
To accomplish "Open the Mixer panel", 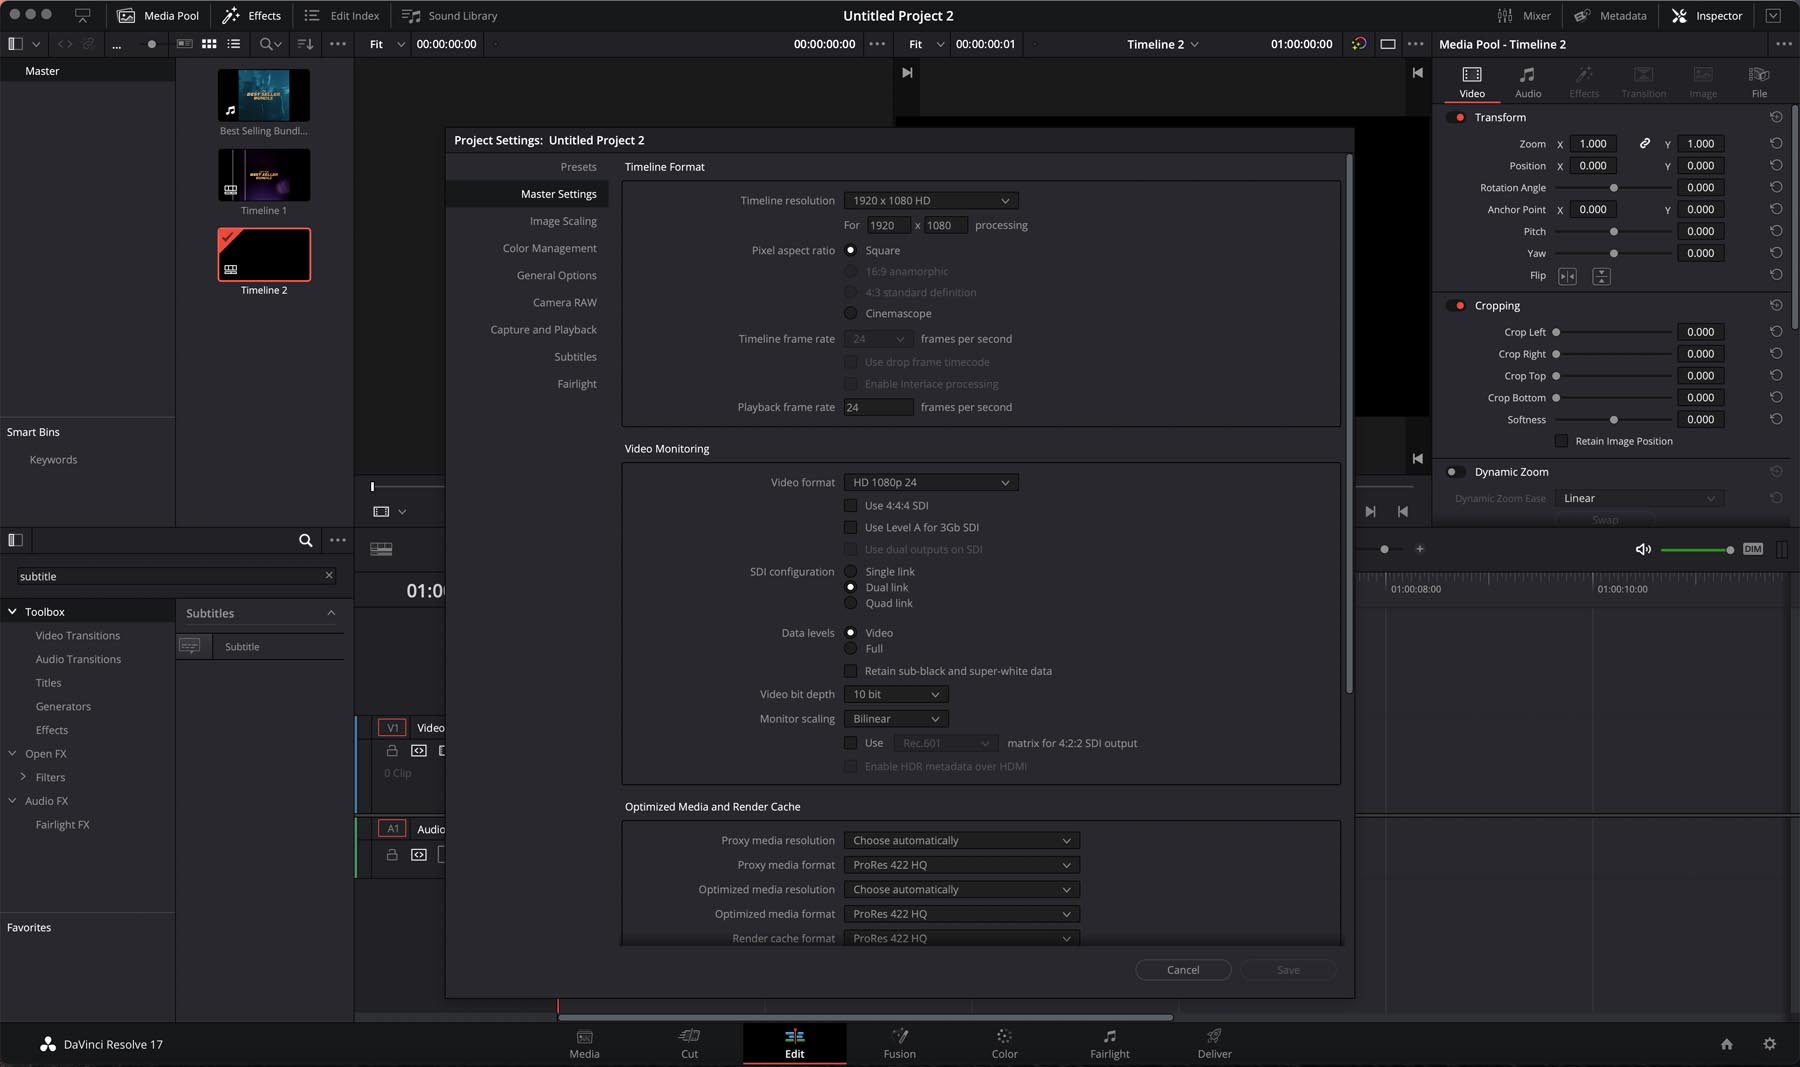I will pos(1525,15).
